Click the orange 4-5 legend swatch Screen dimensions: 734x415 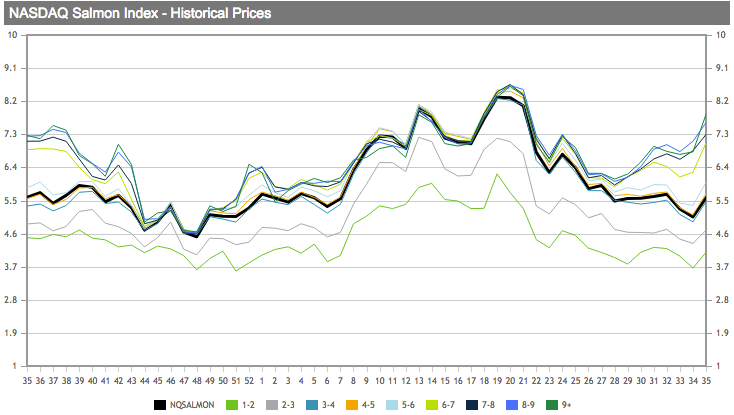352,405
